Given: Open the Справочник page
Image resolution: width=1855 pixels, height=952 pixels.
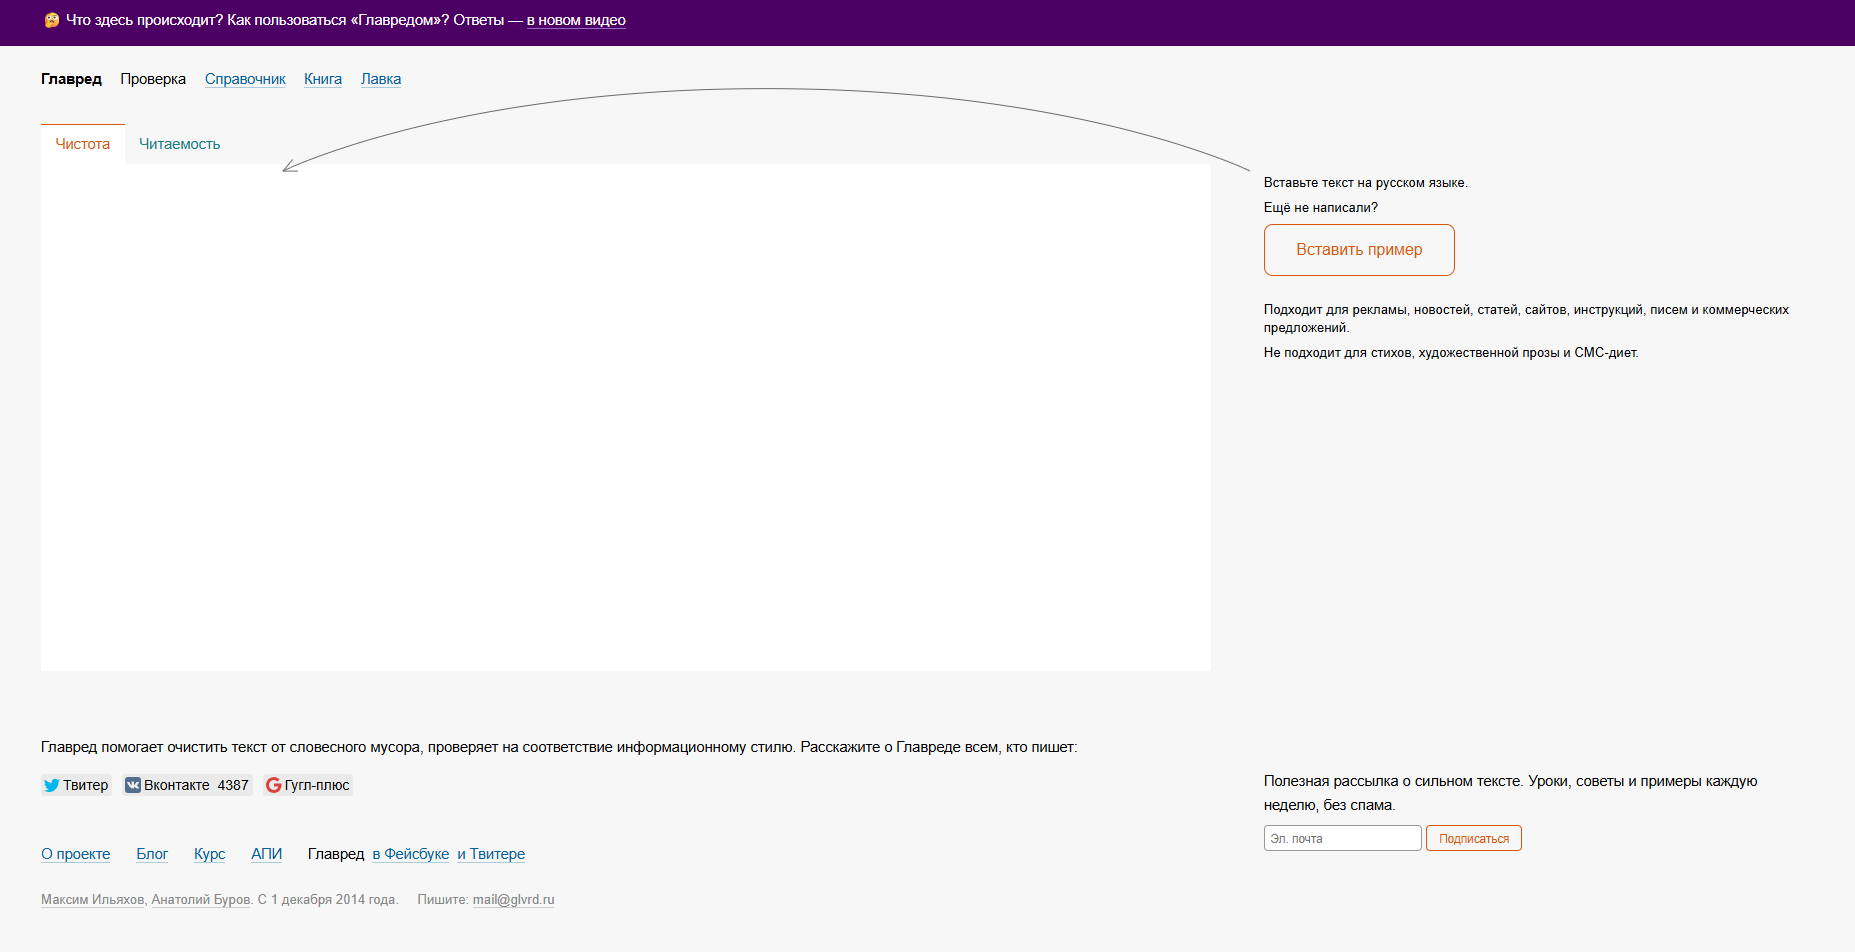Looking at the screenshot, I should coord(245,79).
